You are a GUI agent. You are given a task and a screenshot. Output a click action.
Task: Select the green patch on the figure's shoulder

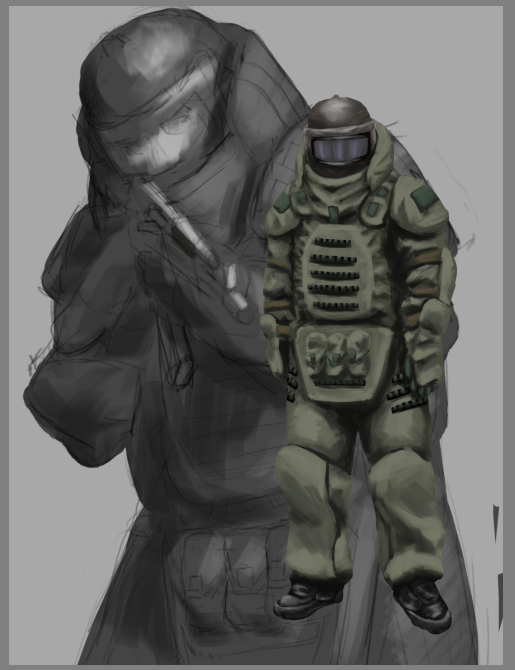coord(425,199)
